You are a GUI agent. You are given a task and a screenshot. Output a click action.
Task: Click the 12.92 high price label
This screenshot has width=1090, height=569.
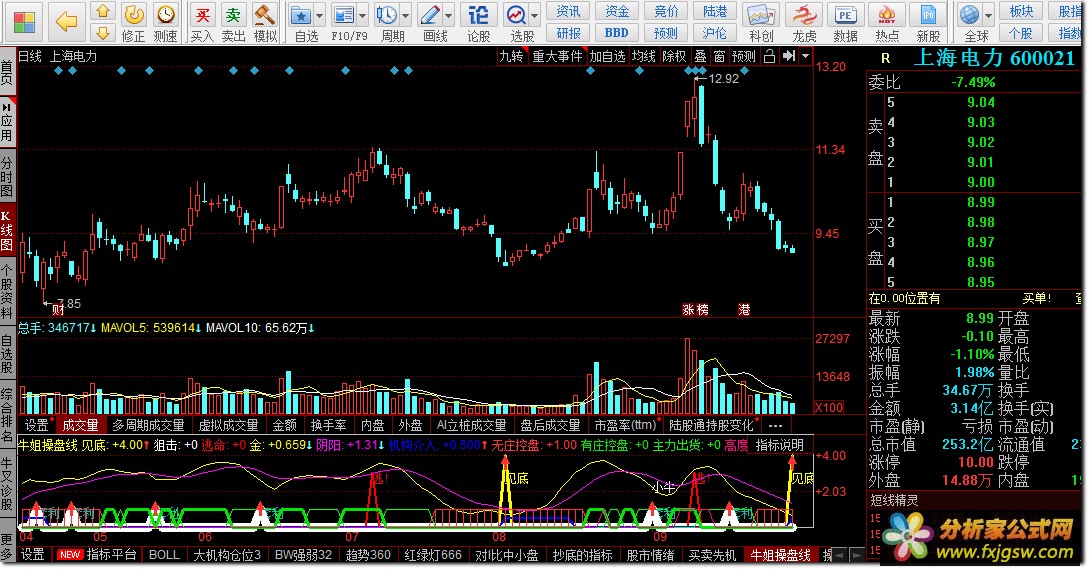[724, 79]
